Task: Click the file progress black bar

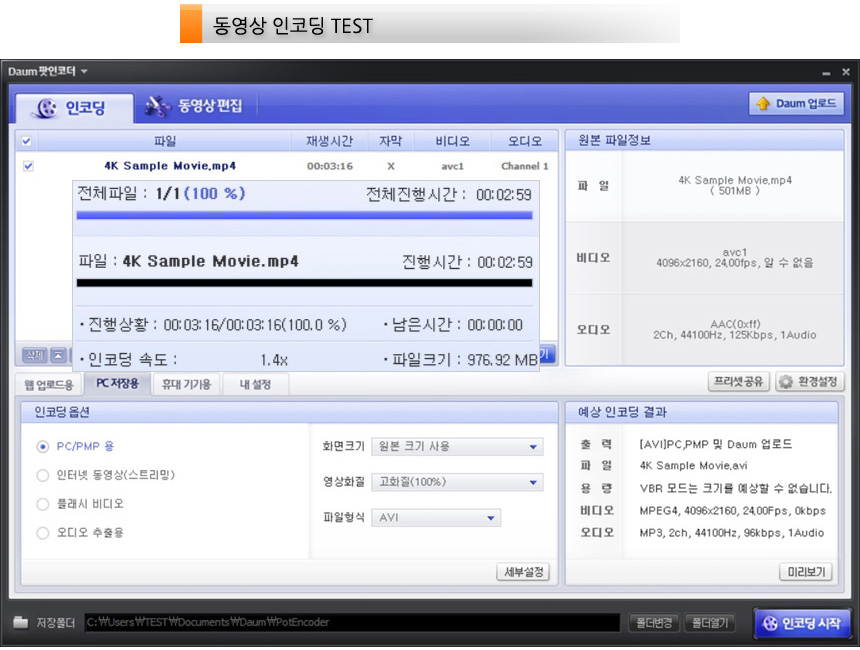Action: click(x=304, y=283)
